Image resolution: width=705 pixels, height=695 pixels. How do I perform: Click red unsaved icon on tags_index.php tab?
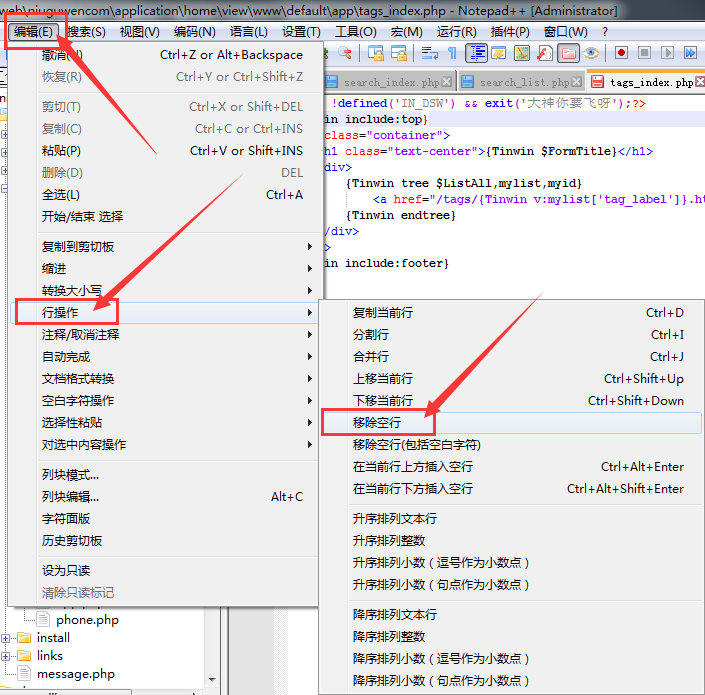pos(598,82)
